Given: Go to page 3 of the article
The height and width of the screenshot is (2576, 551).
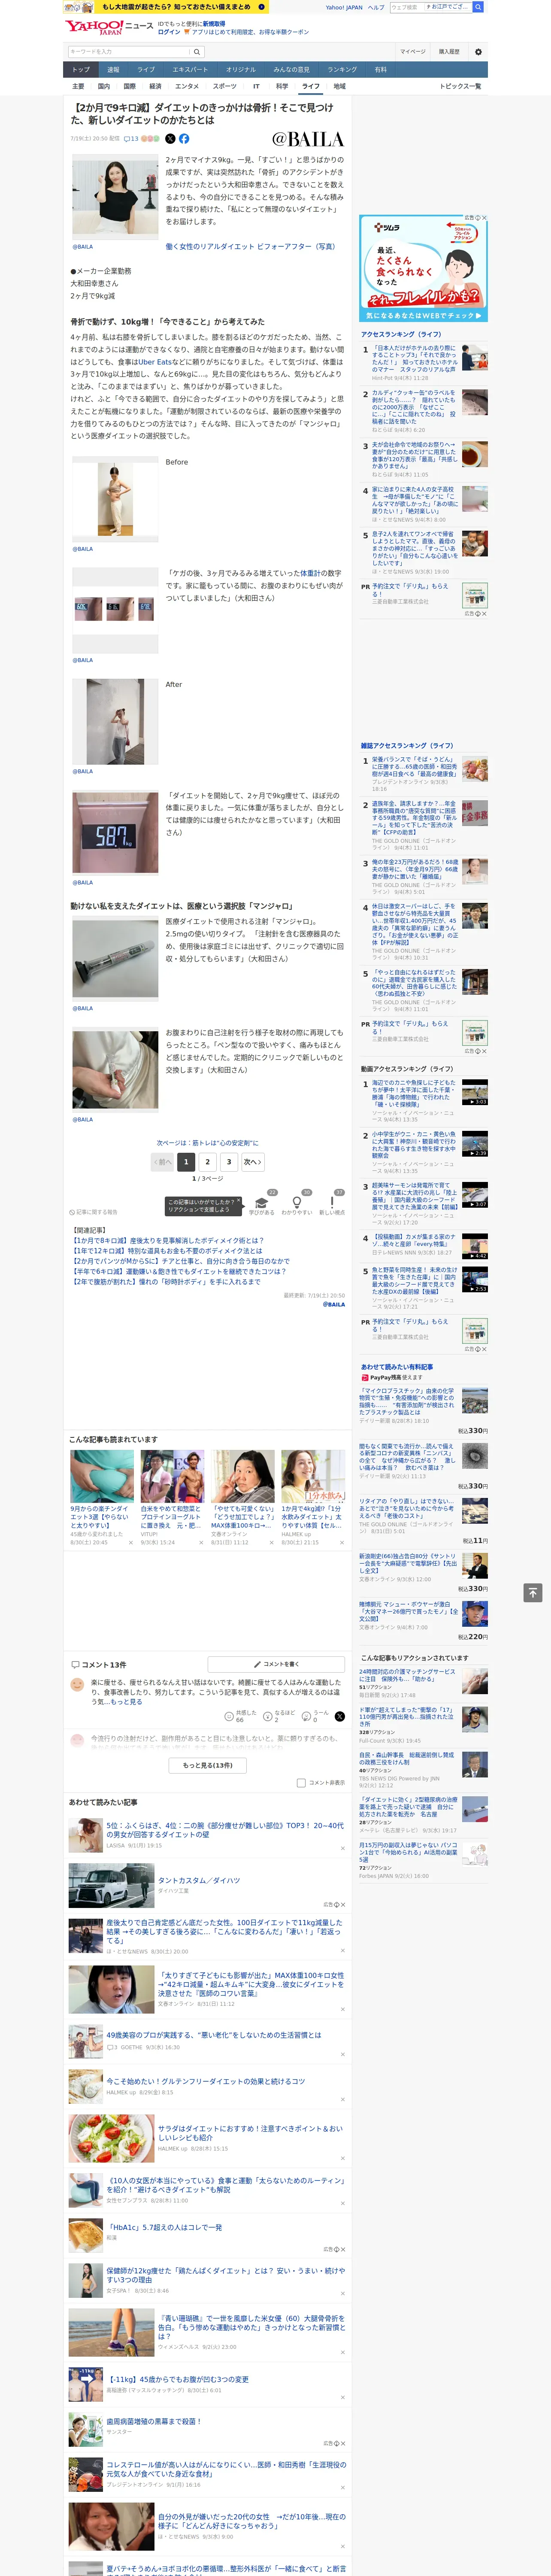Looking at the screenshot, I should [229, 1162].
